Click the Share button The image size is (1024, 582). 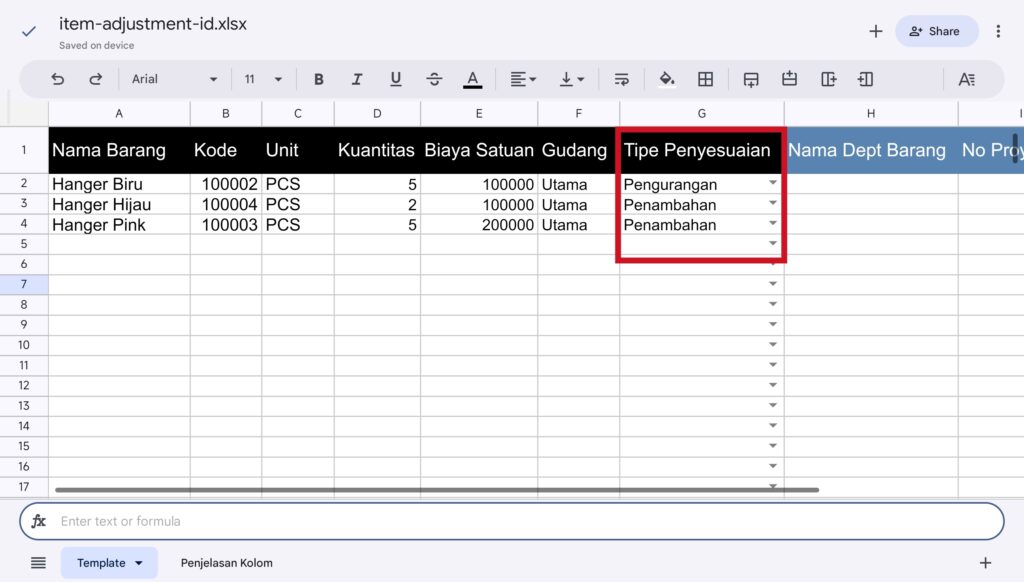coord(936,31)
